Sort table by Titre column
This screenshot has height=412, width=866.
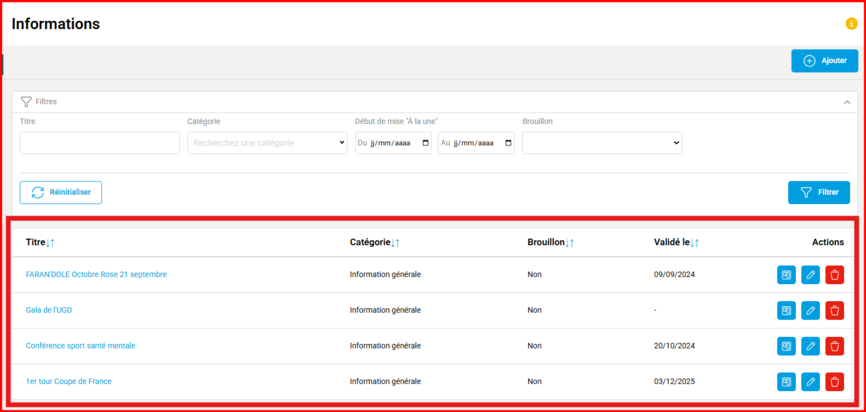pyautogui.click(x=50, y=243)
